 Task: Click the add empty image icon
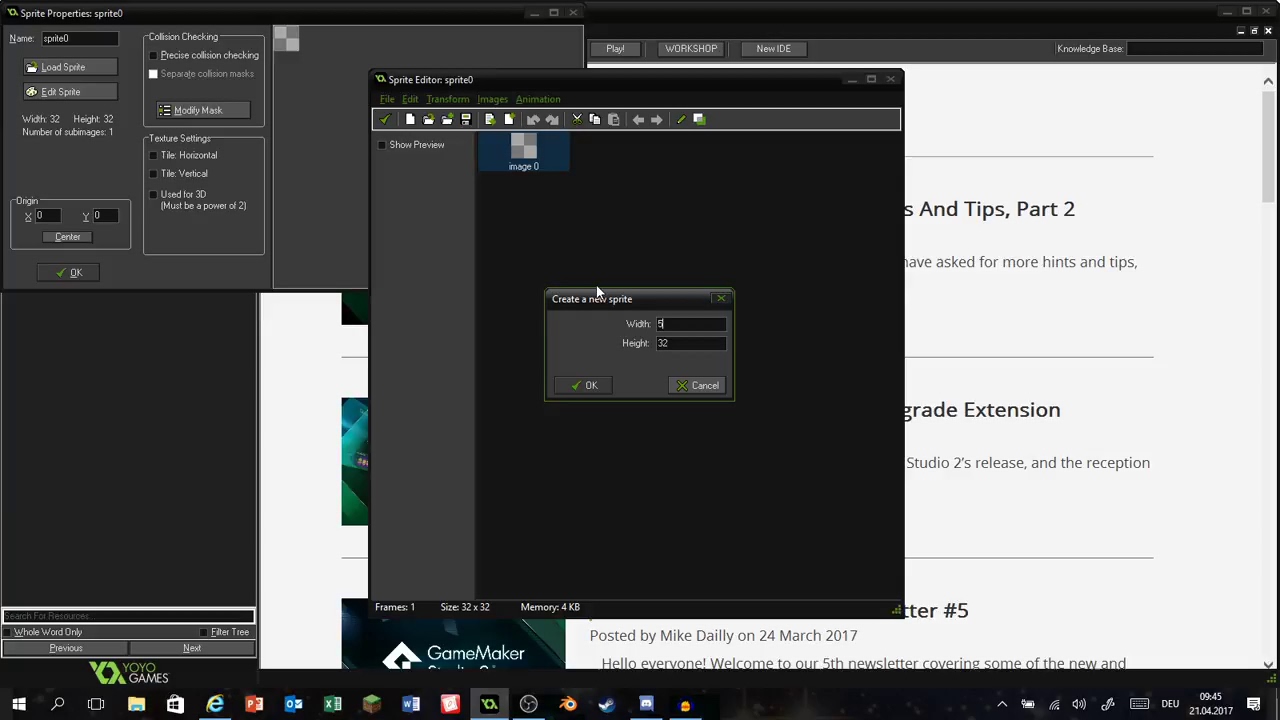pyautogui.click(x=509, y=120)
